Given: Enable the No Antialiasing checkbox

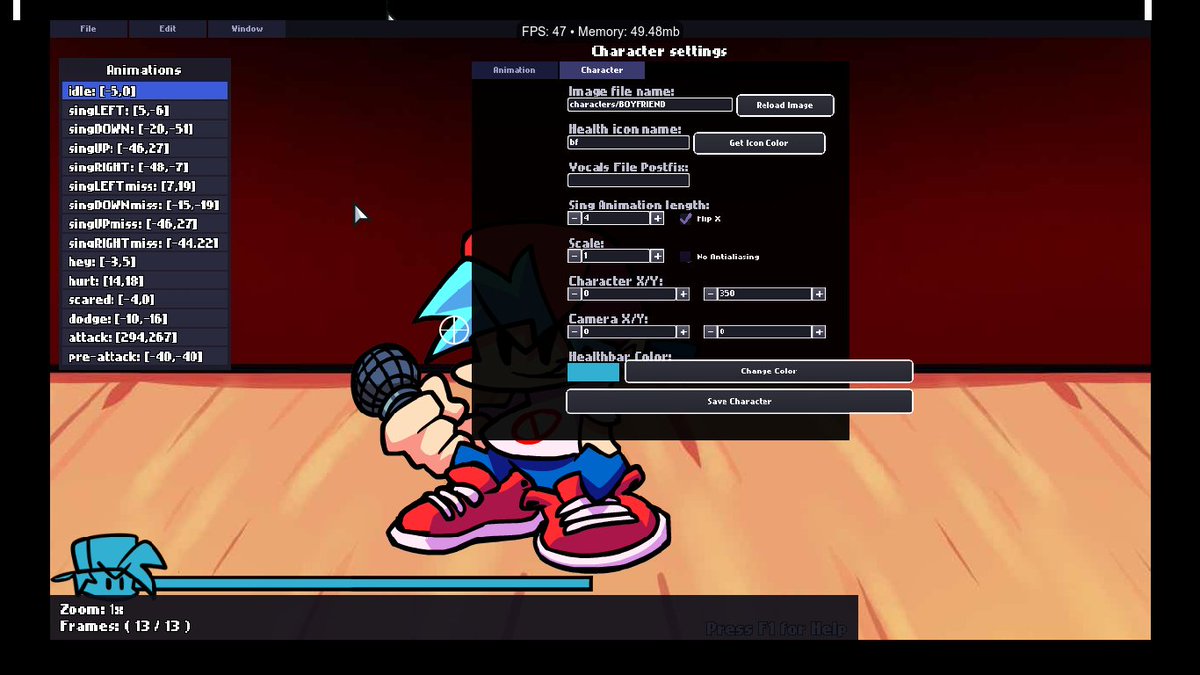Looking at the screenshot, I should [686, 256].
